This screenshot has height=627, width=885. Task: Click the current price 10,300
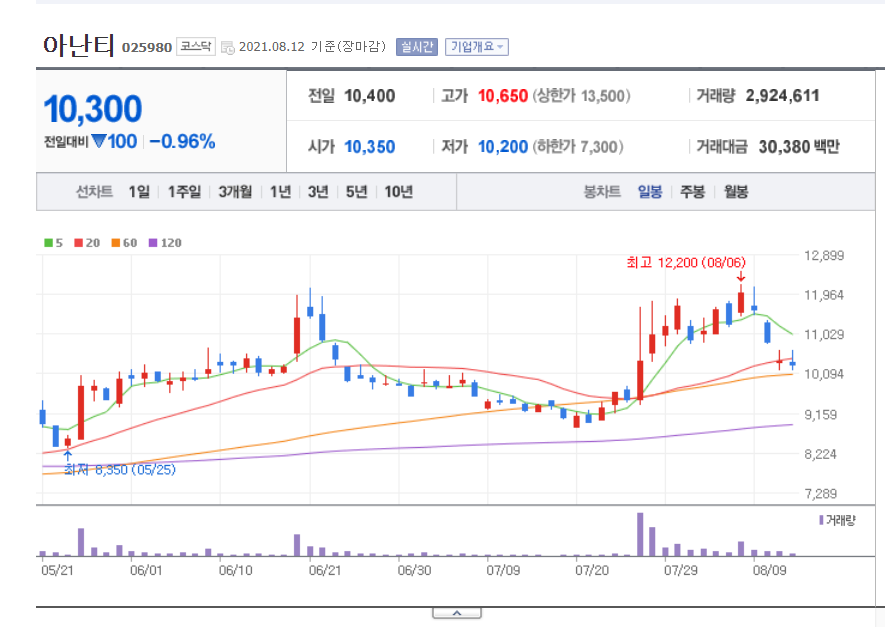(x=93, y=109)
